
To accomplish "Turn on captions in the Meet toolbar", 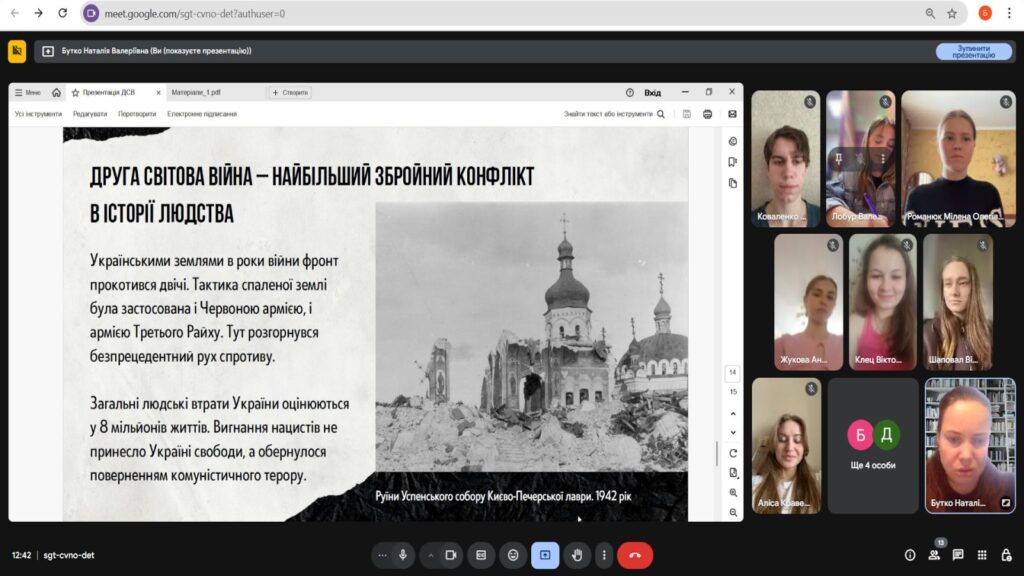I will (x=481, y=555).
